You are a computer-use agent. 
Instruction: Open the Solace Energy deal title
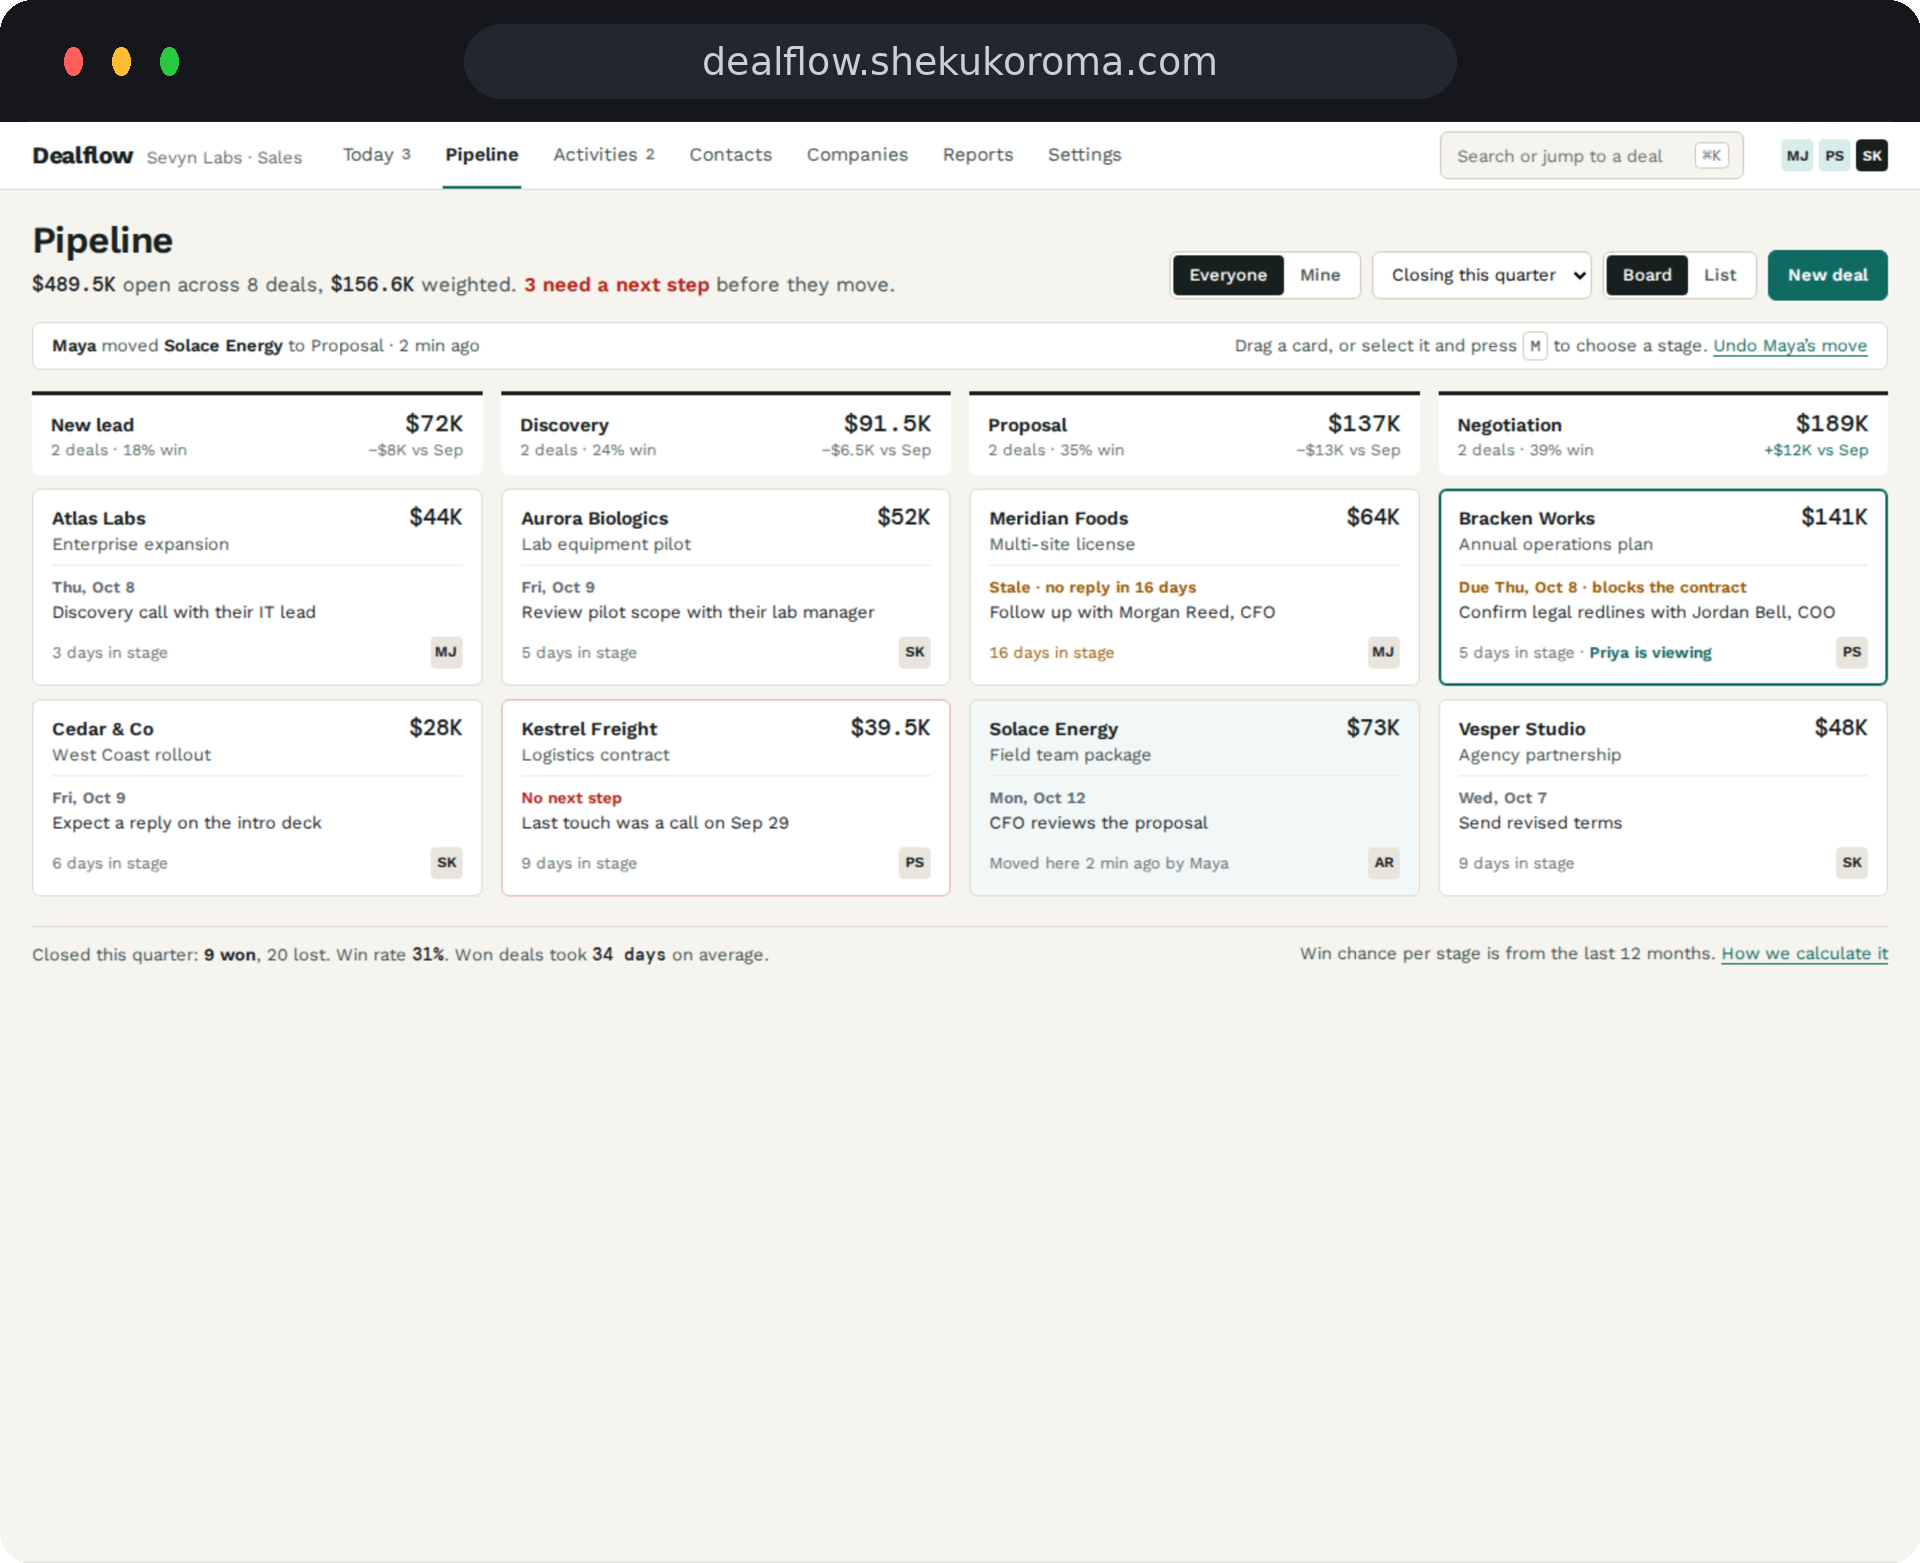coord(1053,729)
